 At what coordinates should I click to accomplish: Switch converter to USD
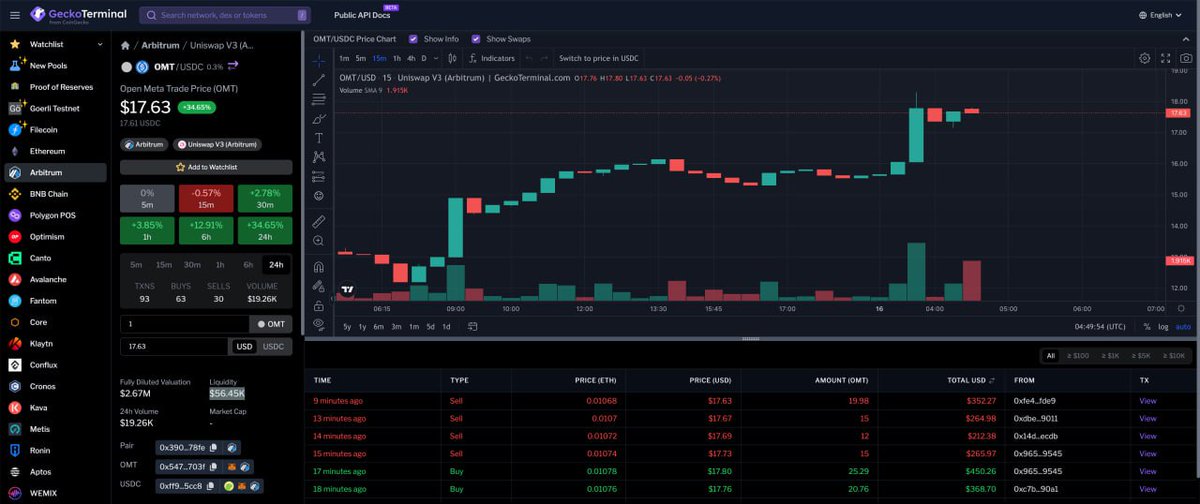coord(244,346)
